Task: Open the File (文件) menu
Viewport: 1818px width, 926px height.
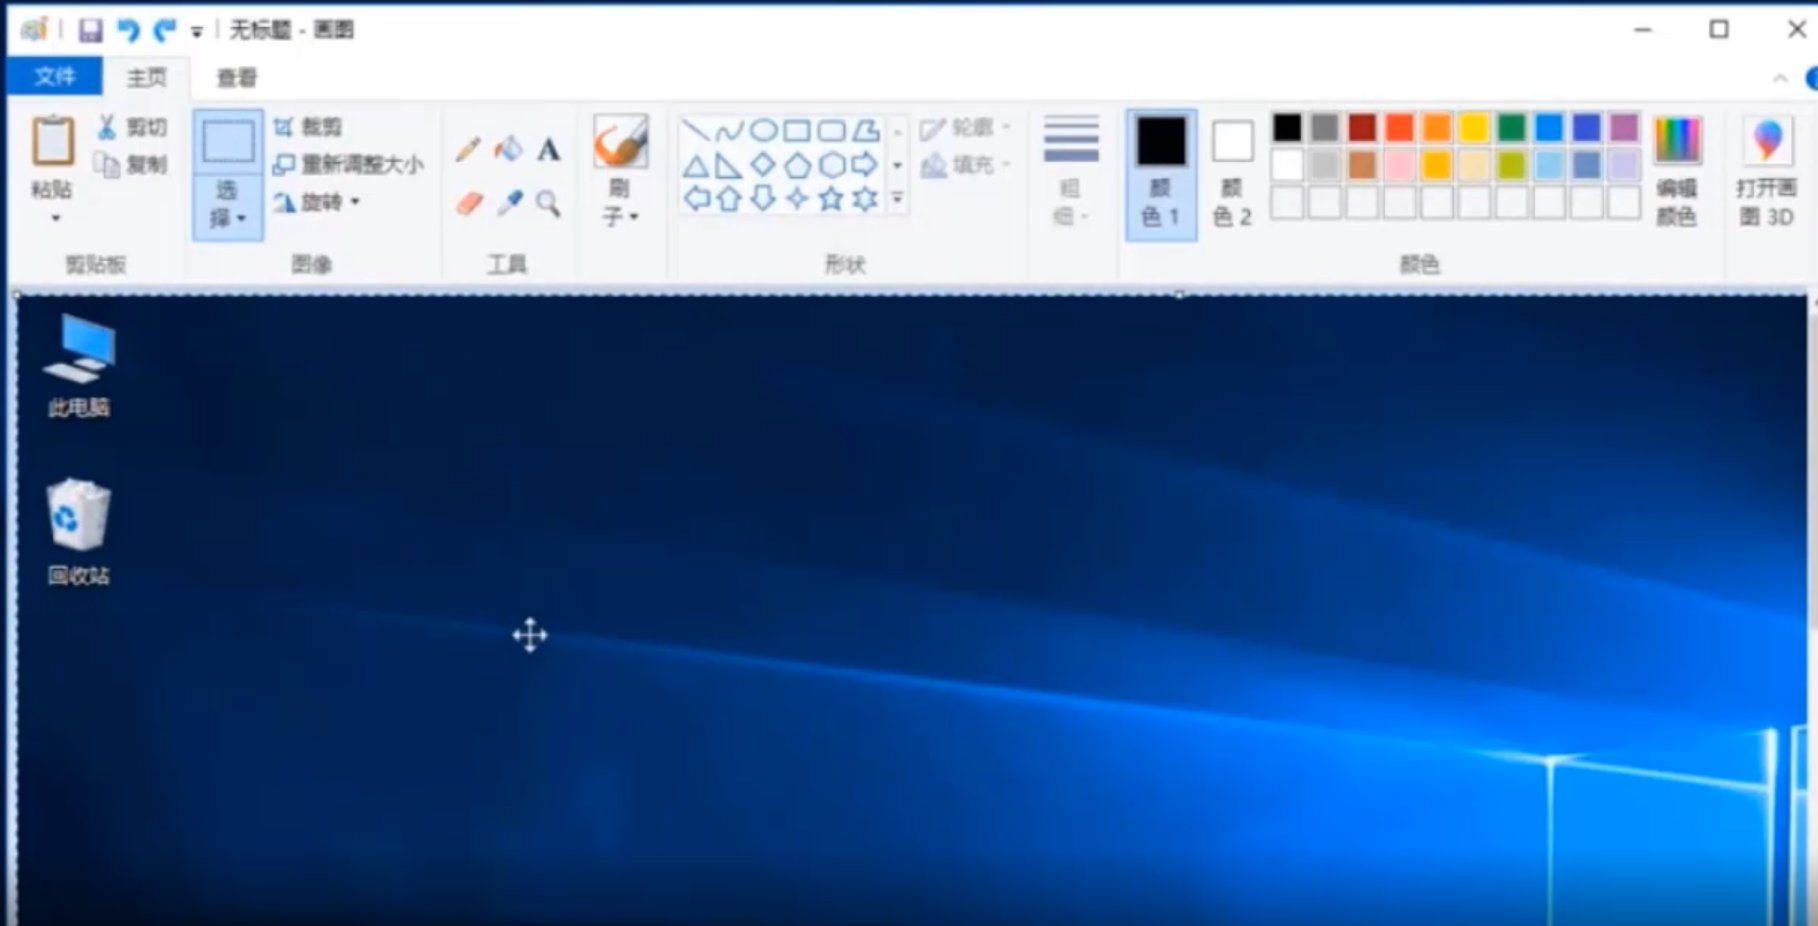Action: pos(55,77)
